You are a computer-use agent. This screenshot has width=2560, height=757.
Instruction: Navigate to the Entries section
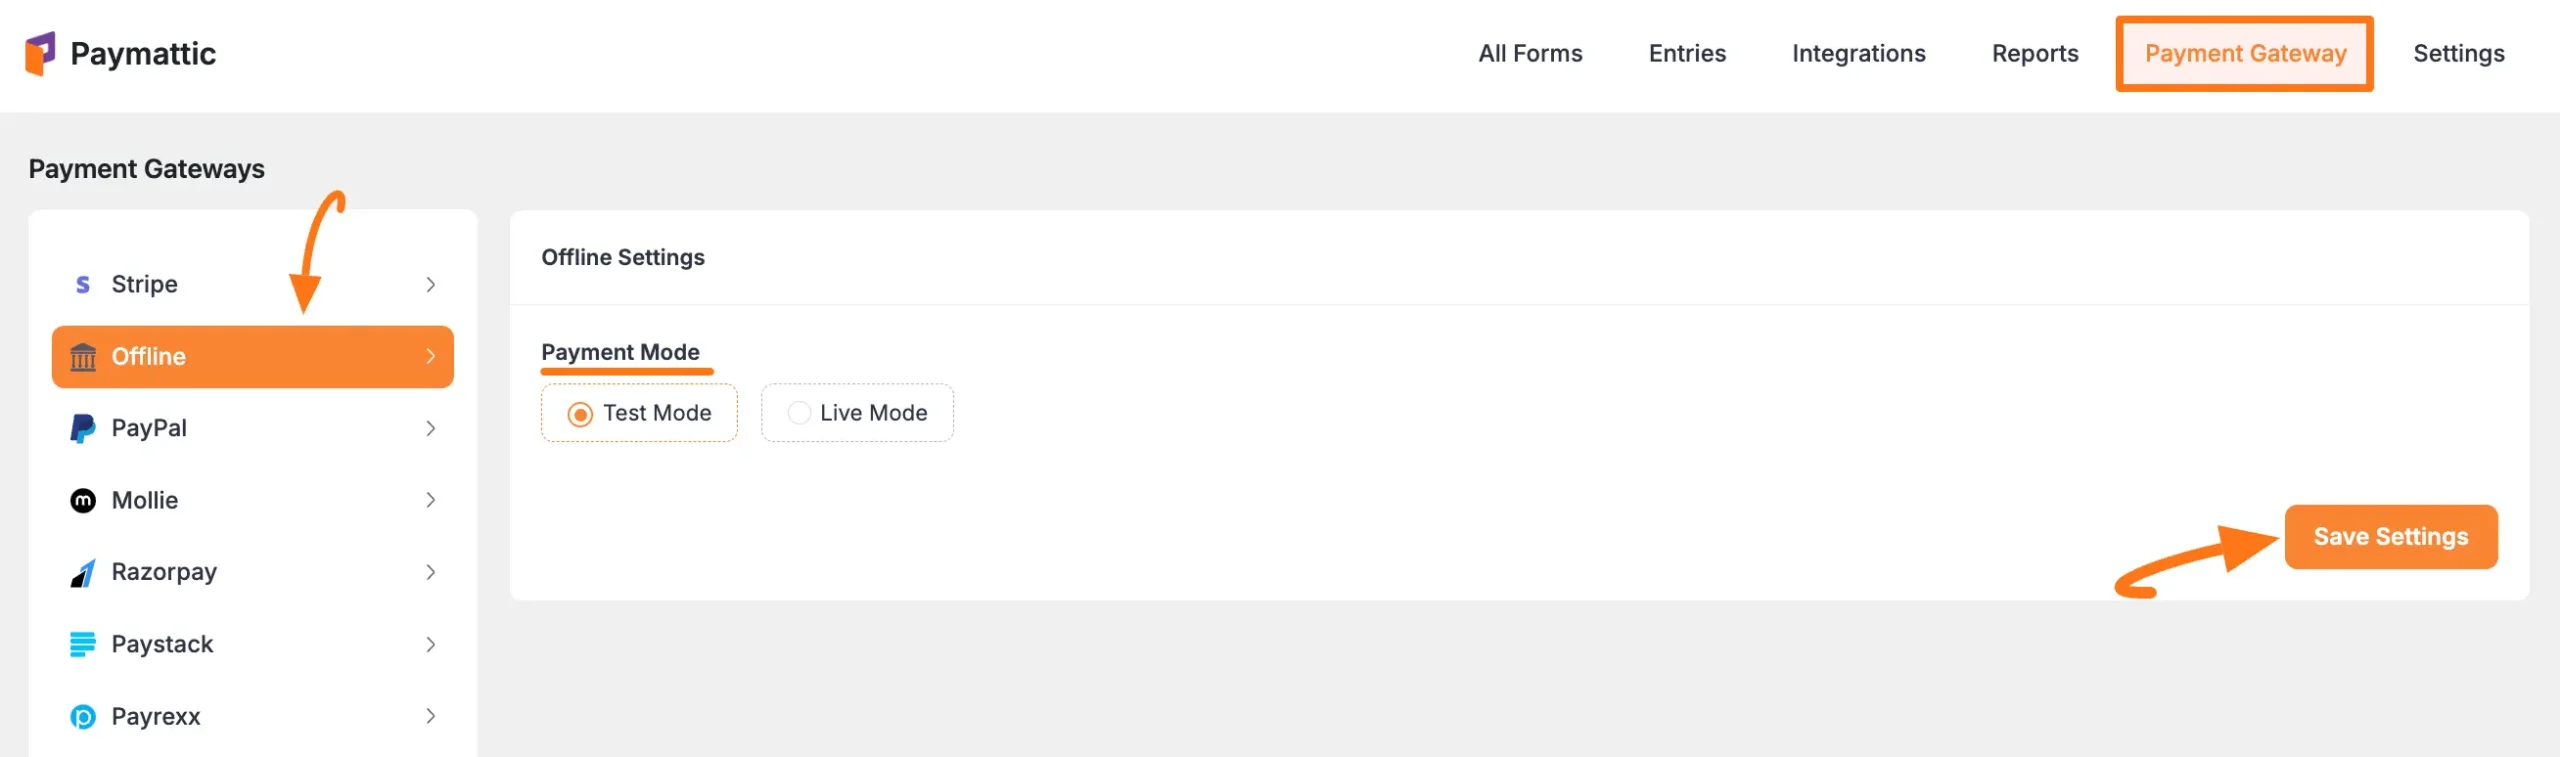[x=1687, y=53]
